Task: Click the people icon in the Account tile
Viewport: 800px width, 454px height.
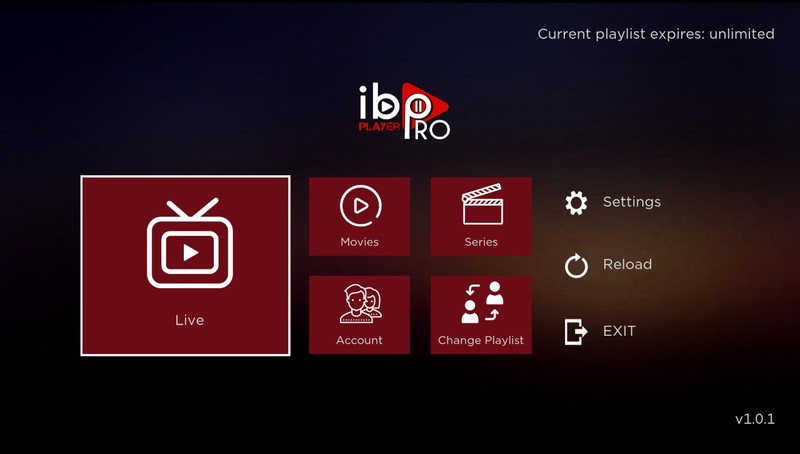Action: [x=359, y=304]
